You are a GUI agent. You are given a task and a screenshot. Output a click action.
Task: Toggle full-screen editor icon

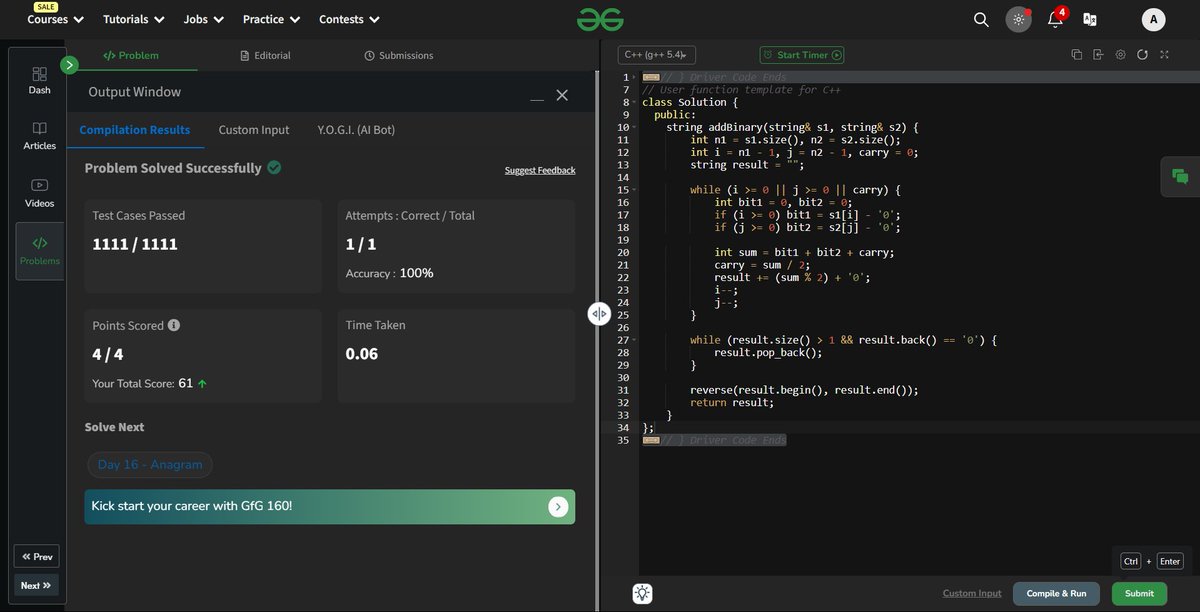pos(1164,55)
